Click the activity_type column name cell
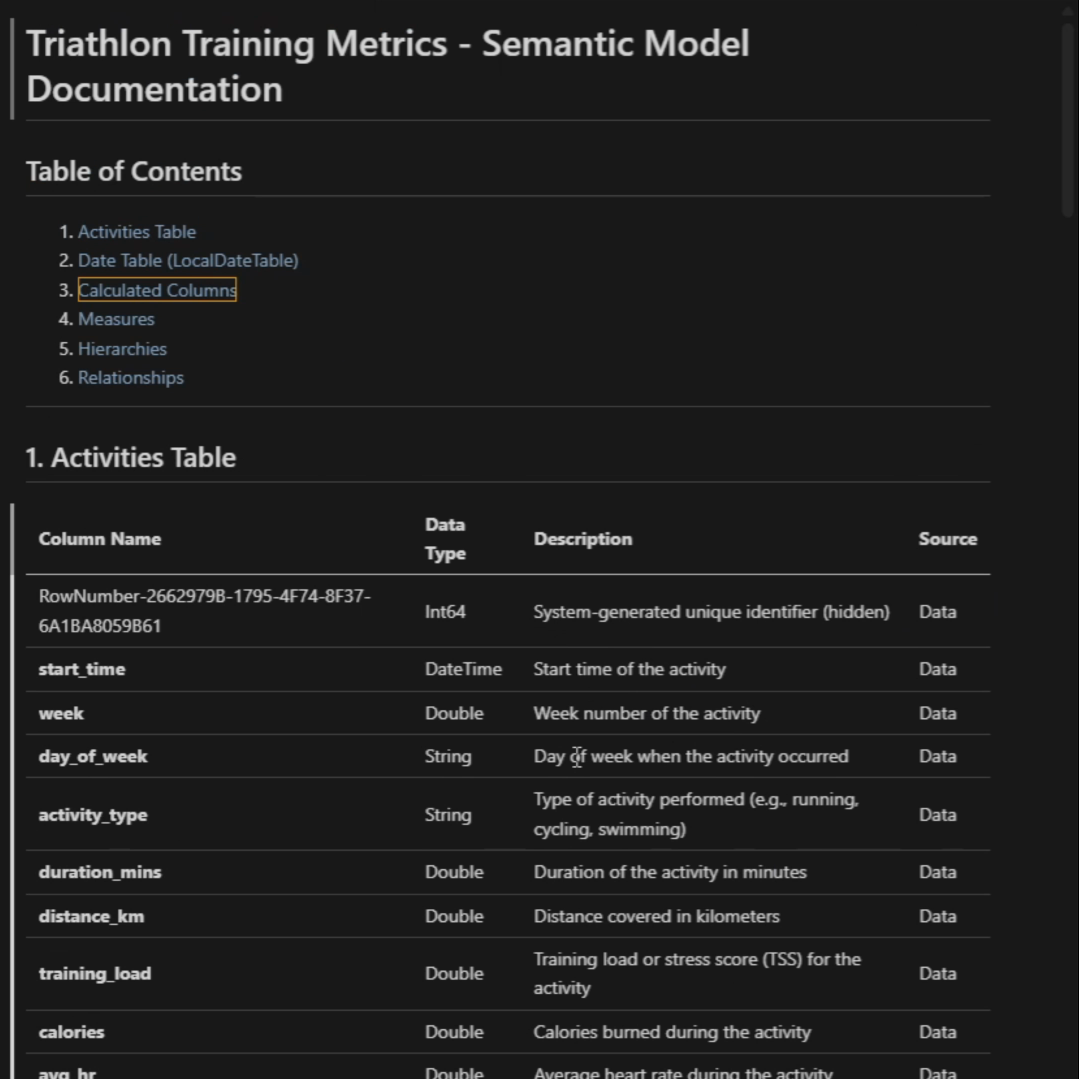 click(x=93, y=815)
